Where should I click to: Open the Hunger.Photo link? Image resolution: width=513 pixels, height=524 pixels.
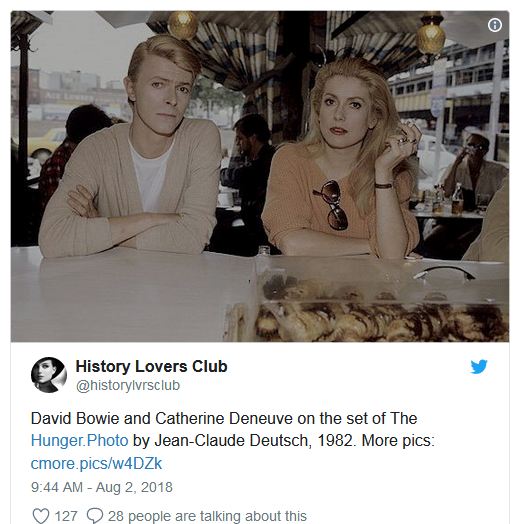[x=80, y=440]
